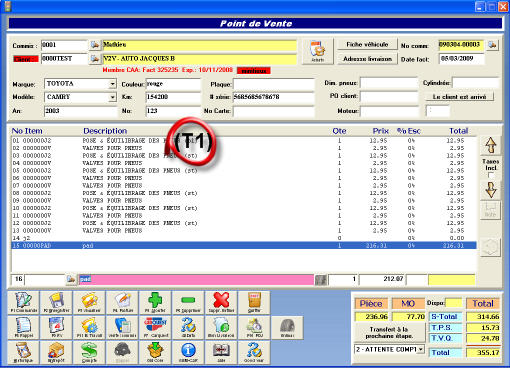Viewport: 510px width, 368px height.
Task: Click the F11 folder-with-gear work order icon
Action: pos(89,327)
